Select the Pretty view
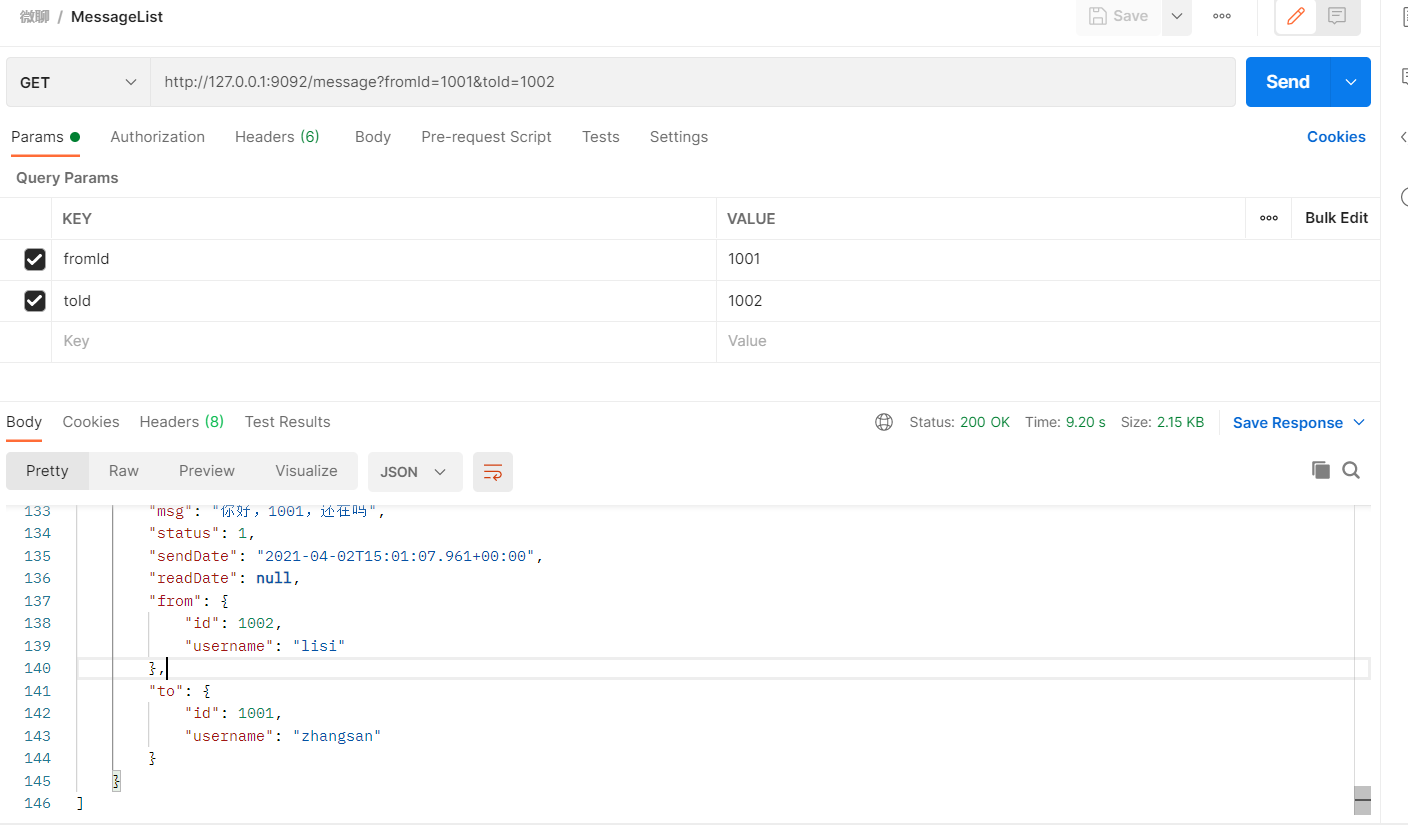1408x826 pixels. tap(47, 471)
